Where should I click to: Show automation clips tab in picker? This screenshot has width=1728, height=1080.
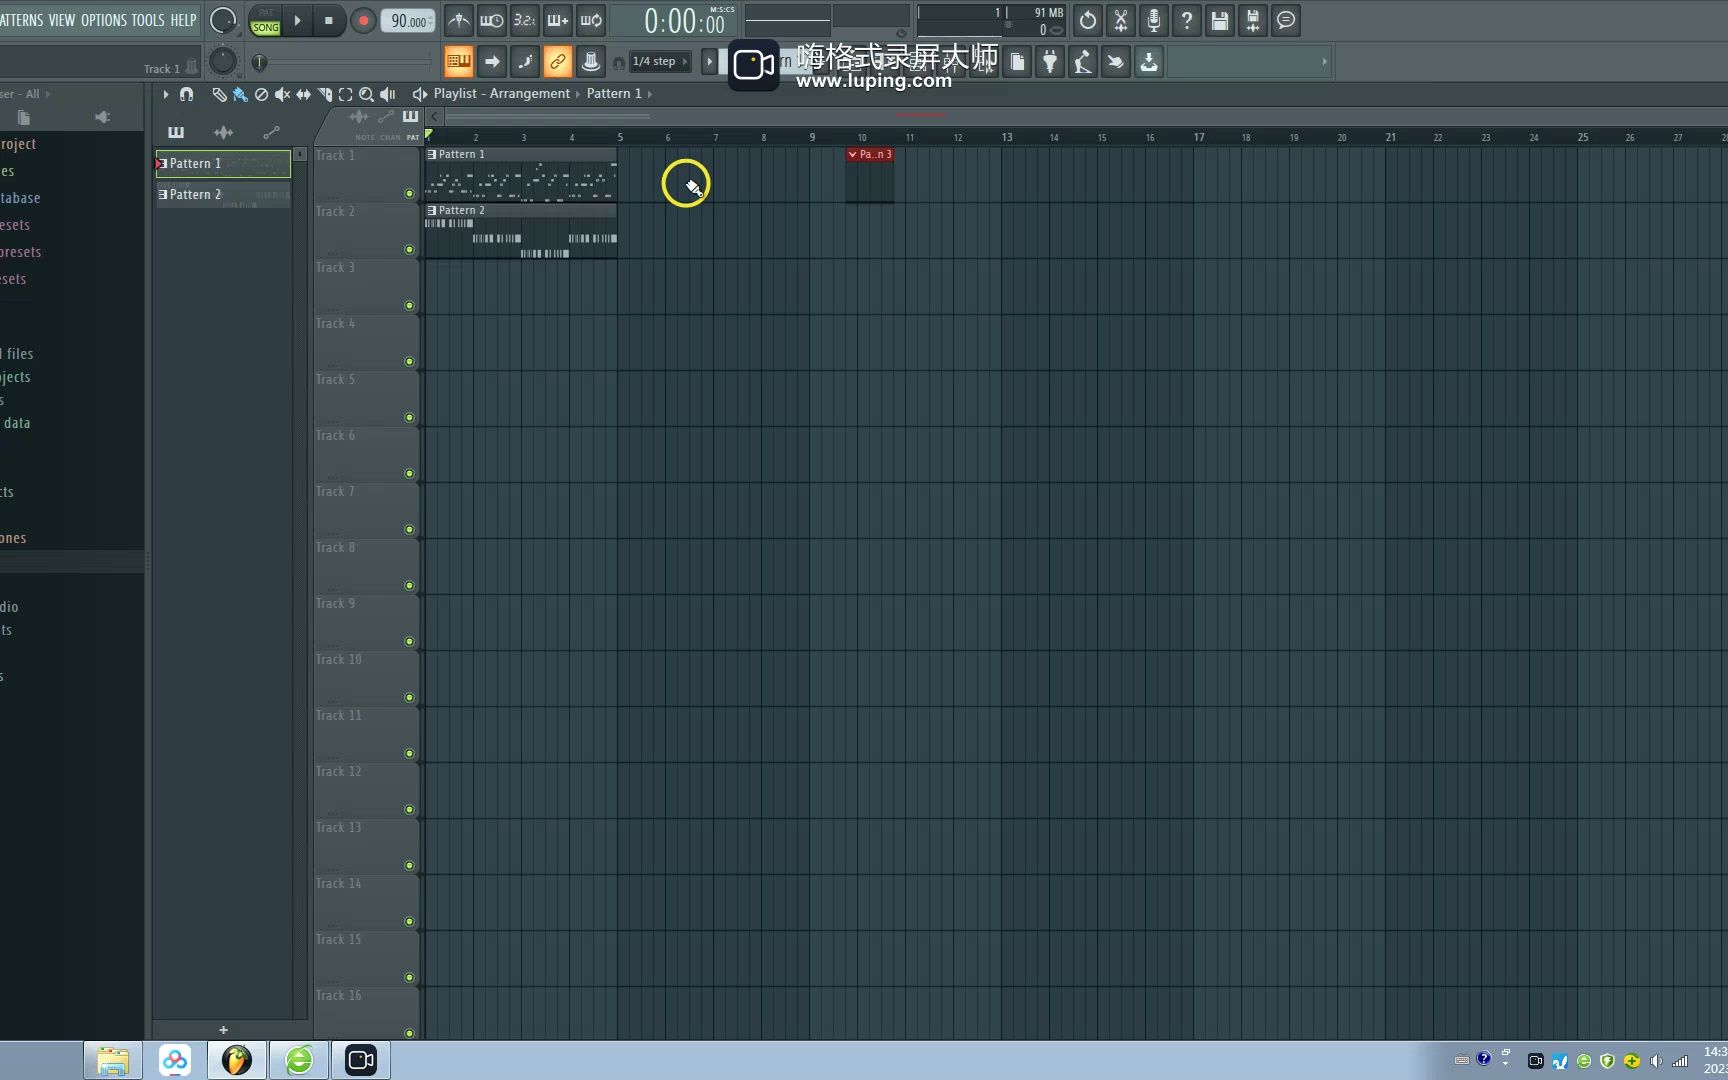click(x=271, y=132)
